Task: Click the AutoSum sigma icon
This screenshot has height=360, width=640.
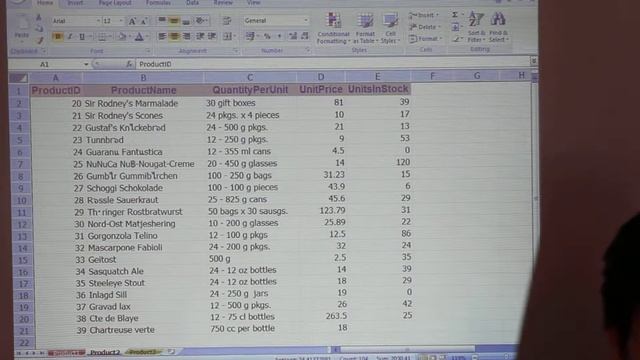Action: tap(455, 15)
